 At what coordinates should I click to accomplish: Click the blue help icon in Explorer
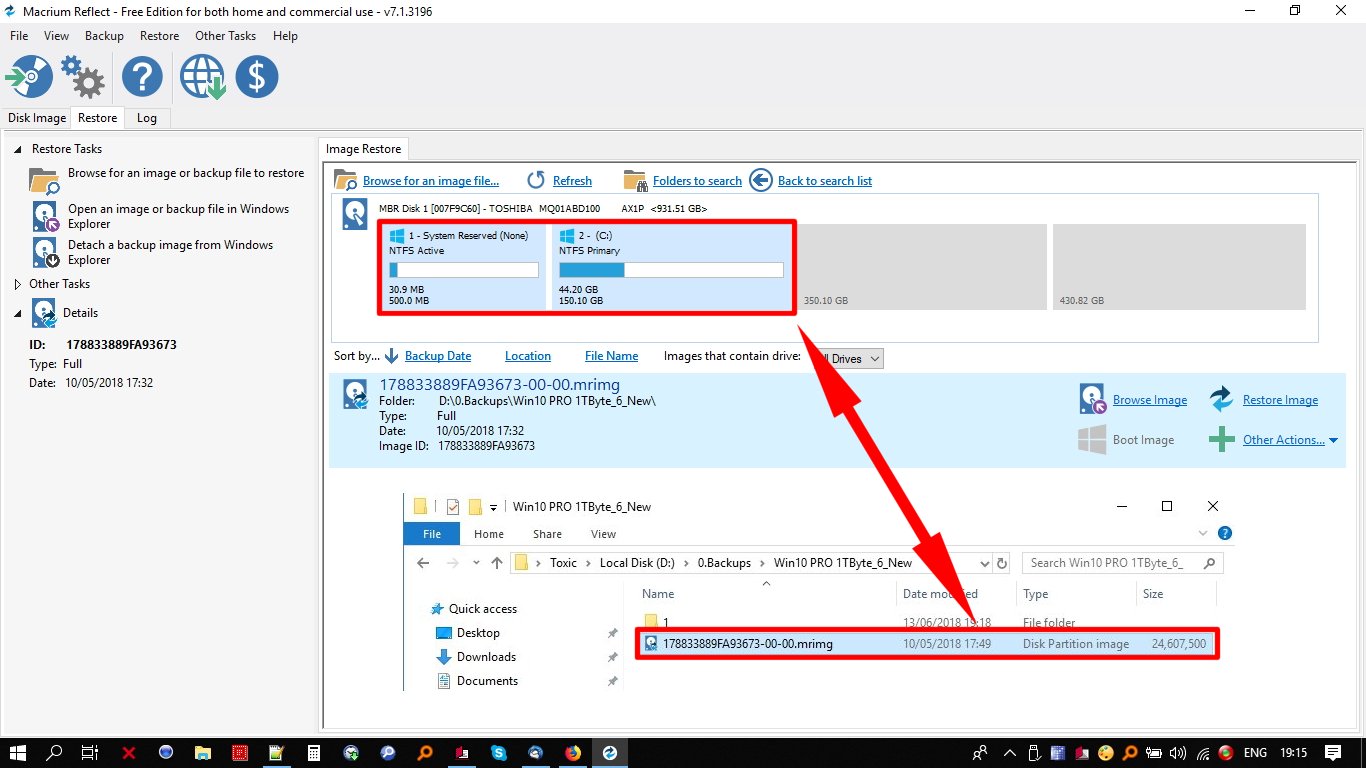[x=1225, y=534]
